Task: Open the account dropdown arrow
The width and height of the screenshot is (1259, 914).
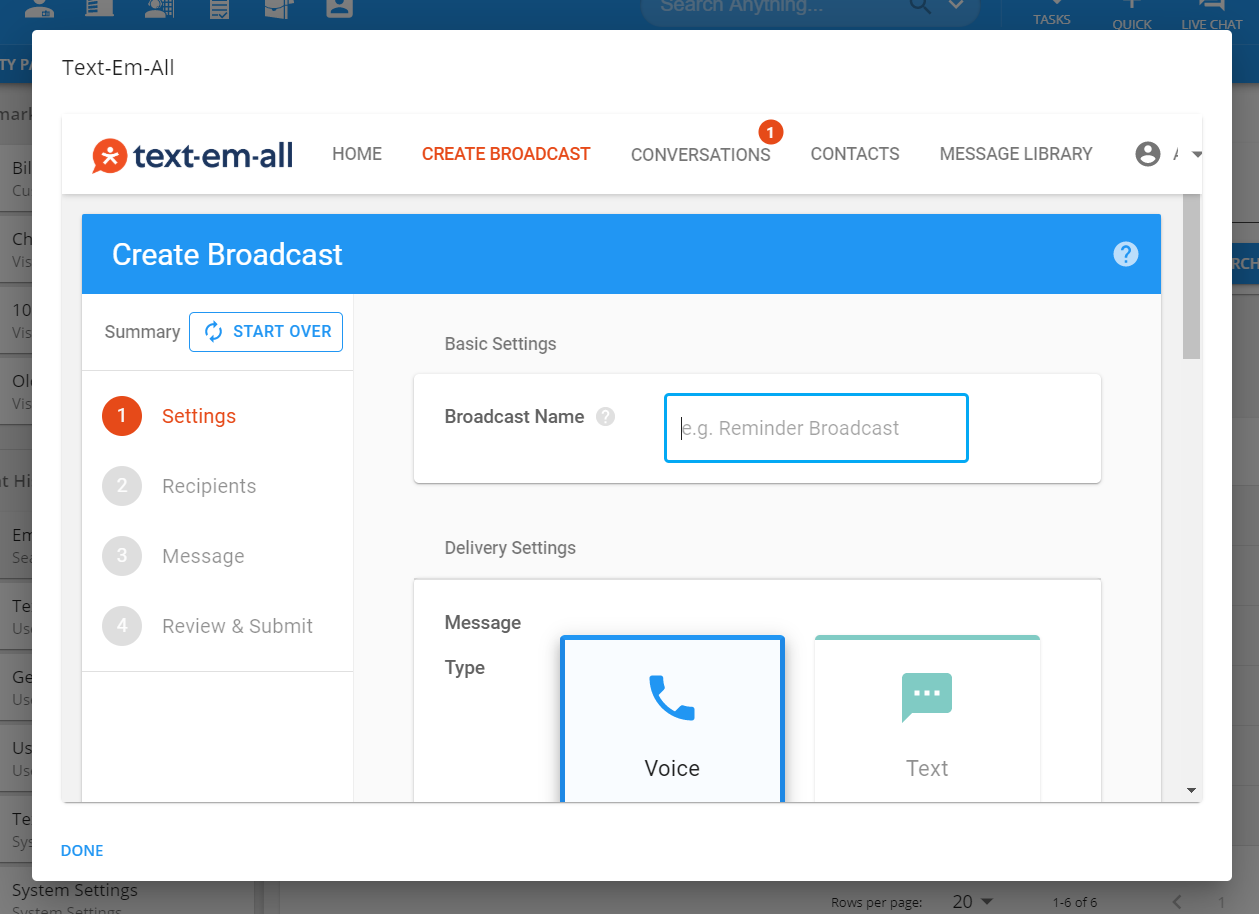Action: (x=1196, y=155)
